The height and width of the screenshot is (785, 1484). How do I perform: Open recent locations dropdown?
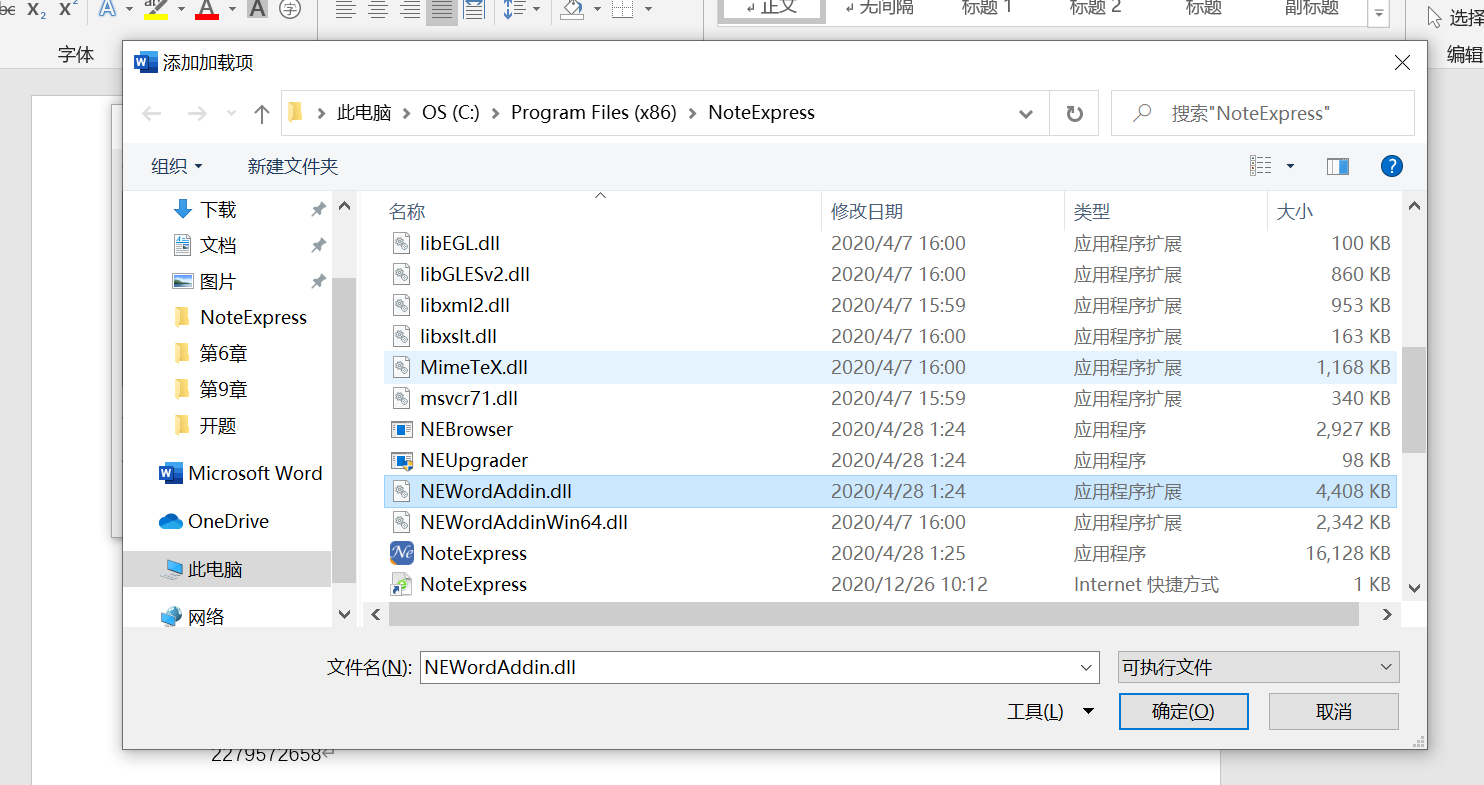(x=232, y=114)
